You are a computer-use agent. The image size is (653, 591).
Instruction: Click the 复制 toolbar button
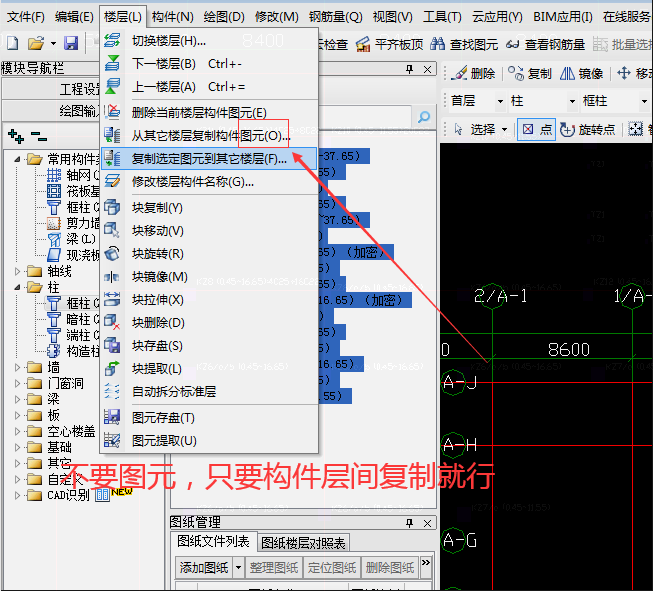(x=530, y=74)
